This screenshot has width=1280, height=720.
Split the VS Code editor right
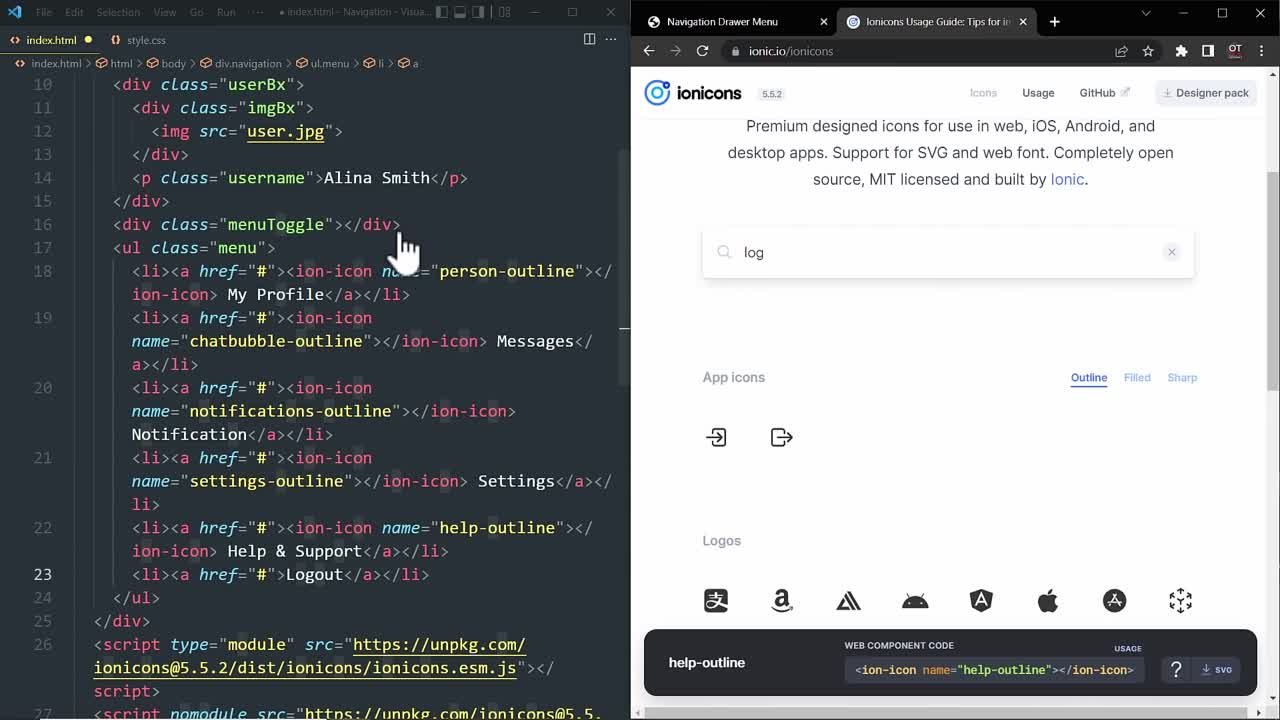(x=589, y=39)
